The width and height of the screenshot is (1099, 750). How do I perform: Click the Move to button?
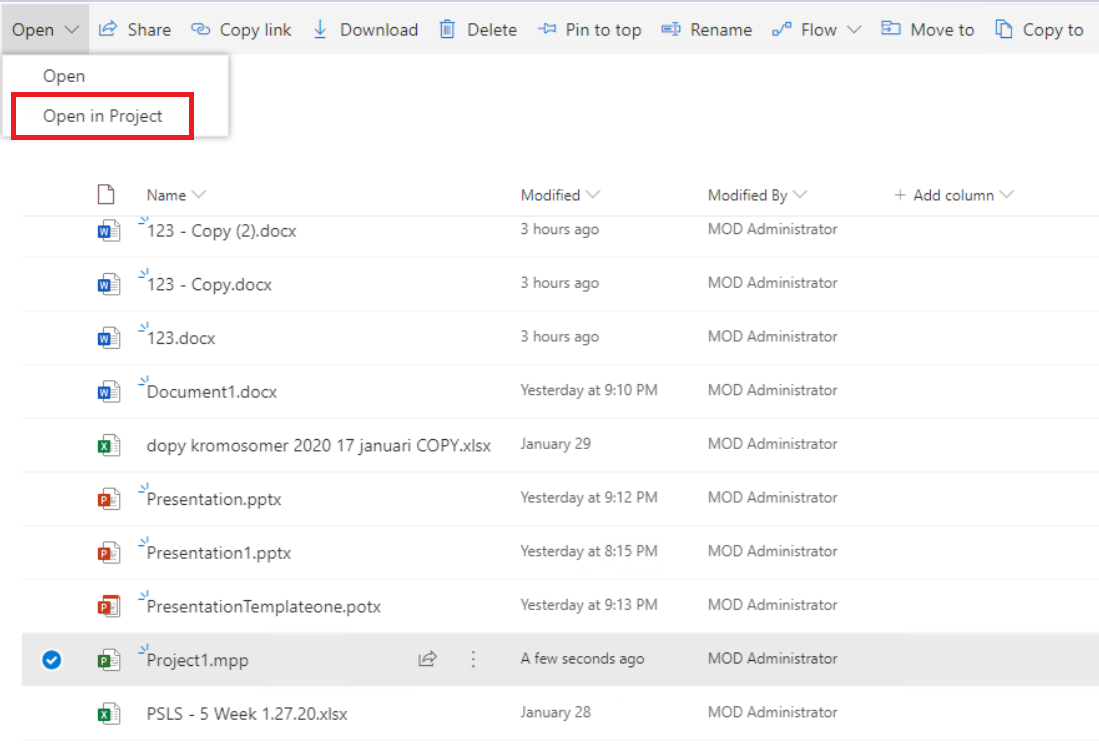[x=928, y=29]
